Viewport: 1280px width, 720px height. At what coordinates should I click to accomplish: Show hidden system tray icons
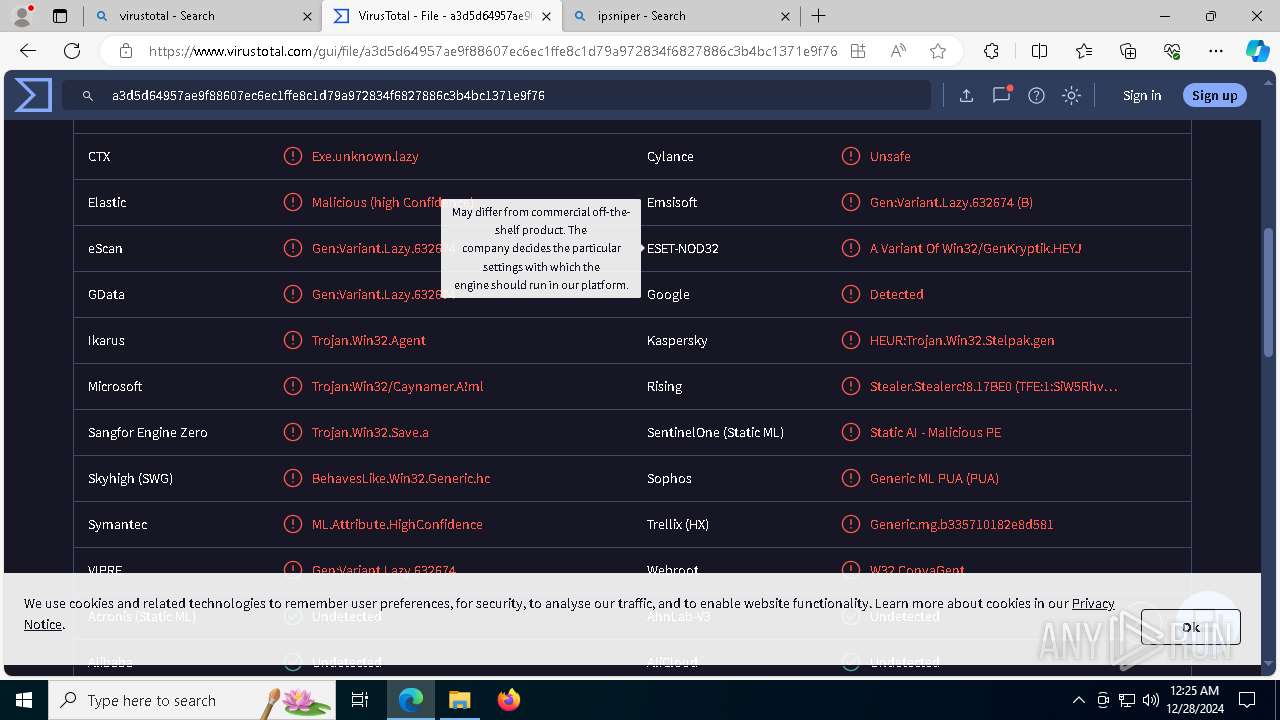click(x=1078, y=700)
